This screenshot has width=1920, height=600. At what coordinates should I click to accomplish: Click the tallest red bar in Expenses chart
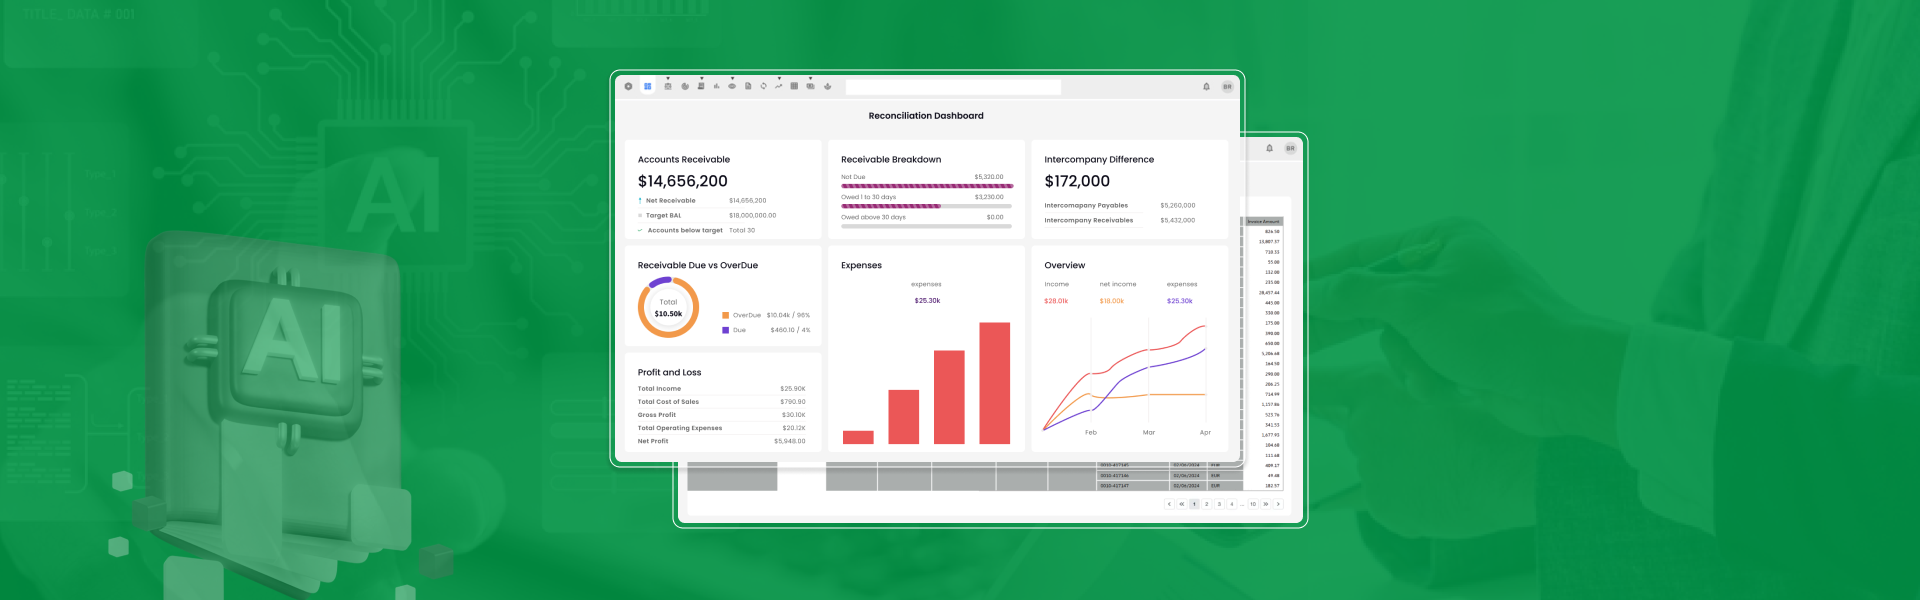tap(994, 383)
